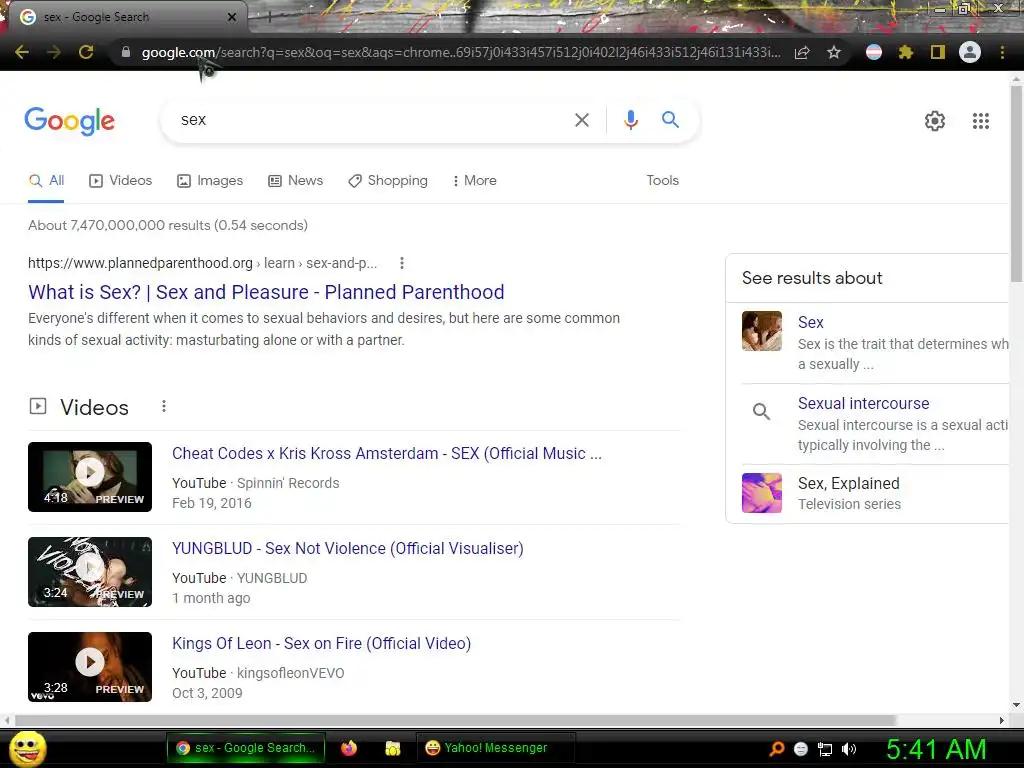Open the Chrome three-dot menu
This screenshot has width=1024, height=768.
click(1002, 52)
